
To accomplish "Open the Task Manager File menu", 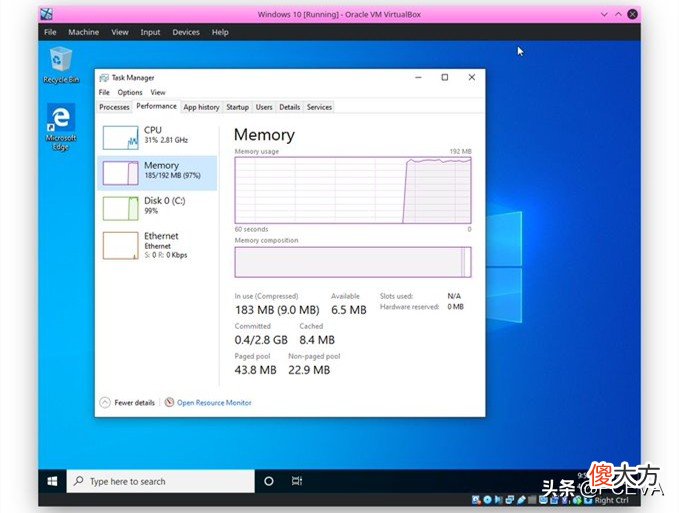I will (x=104, y=92).
